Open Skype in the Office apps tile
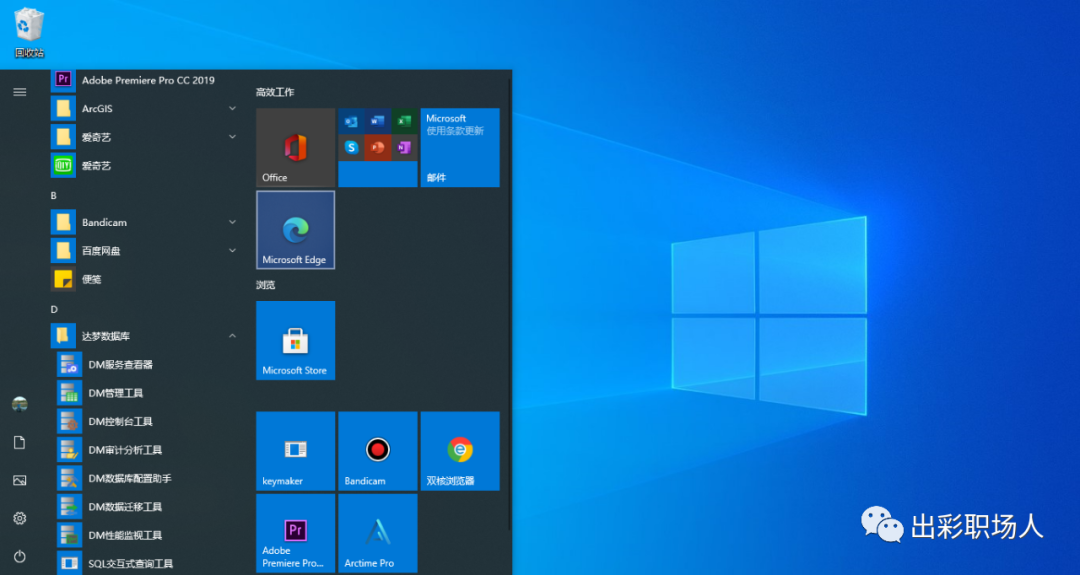1080x575 pixels. [x=351, y=147]
